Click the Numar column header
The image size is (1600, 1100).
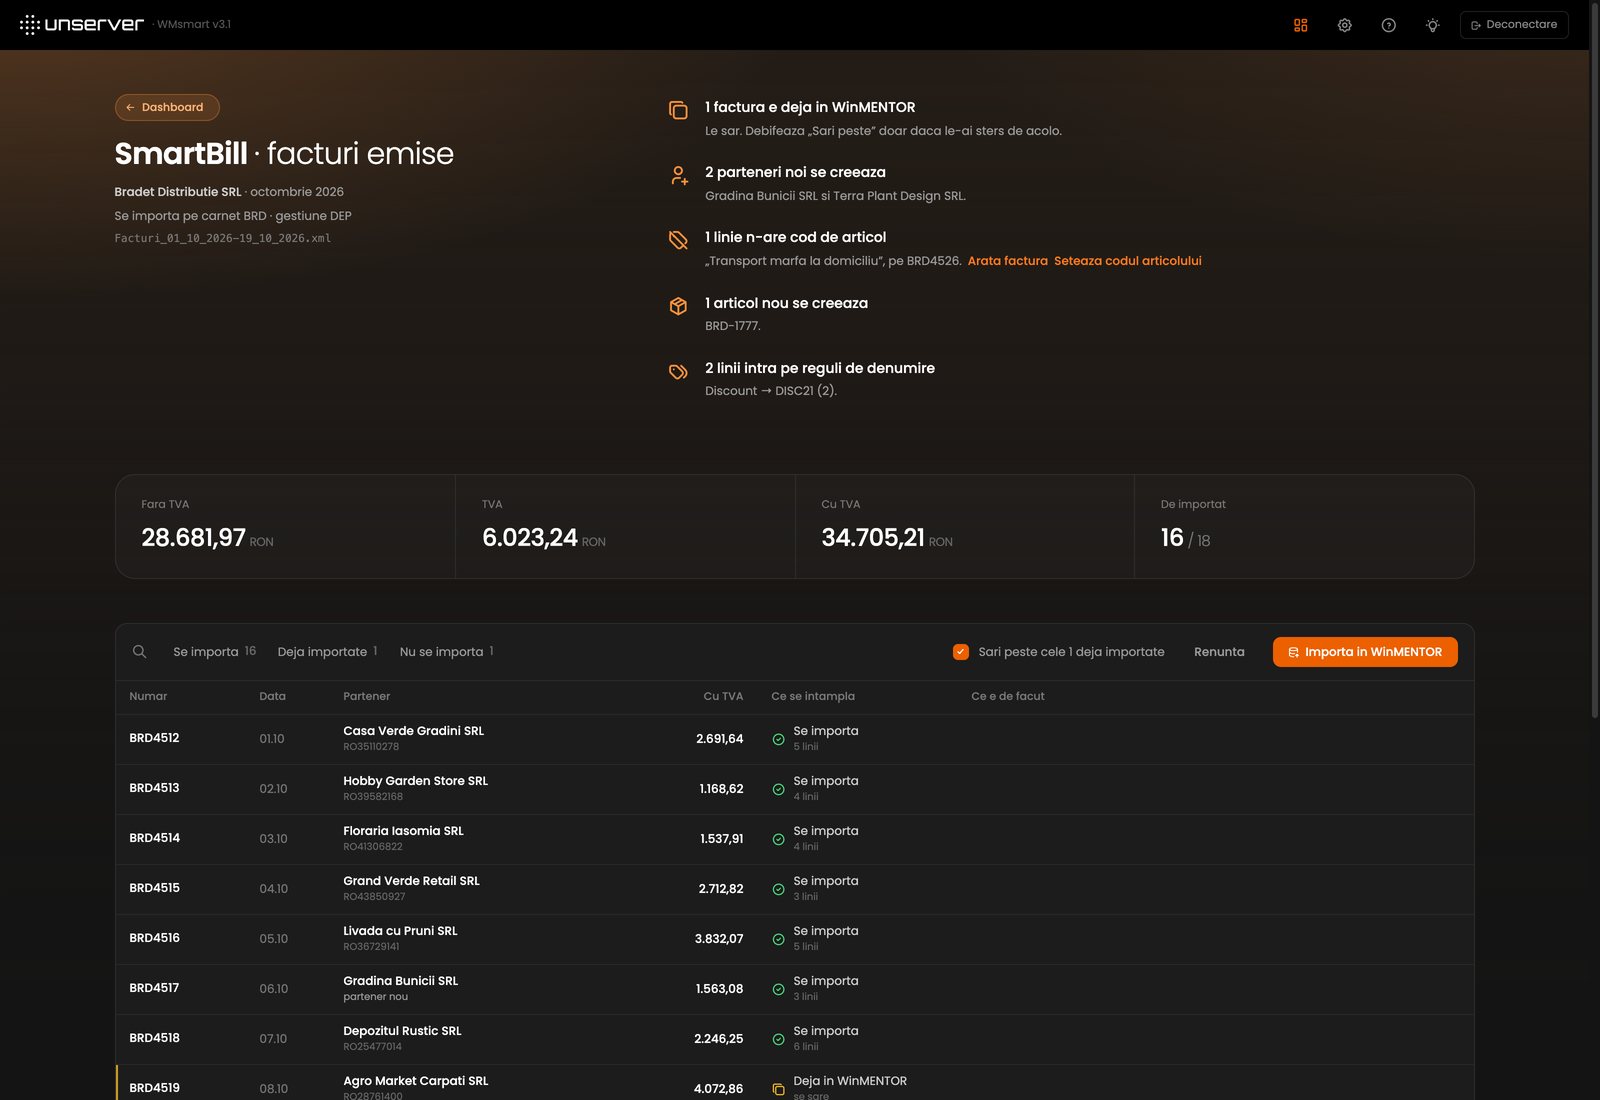pyautogui.click(x=148, y=697)
